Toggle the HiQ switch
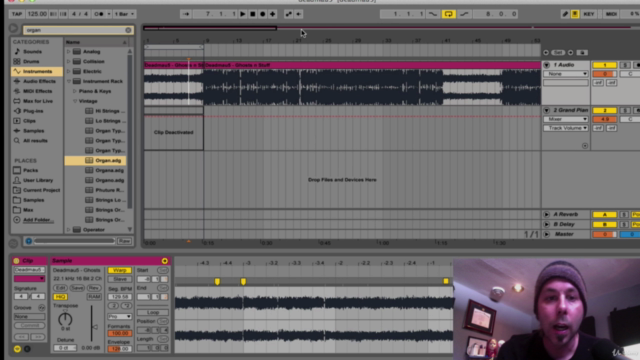640x360 pixels. 60,297
